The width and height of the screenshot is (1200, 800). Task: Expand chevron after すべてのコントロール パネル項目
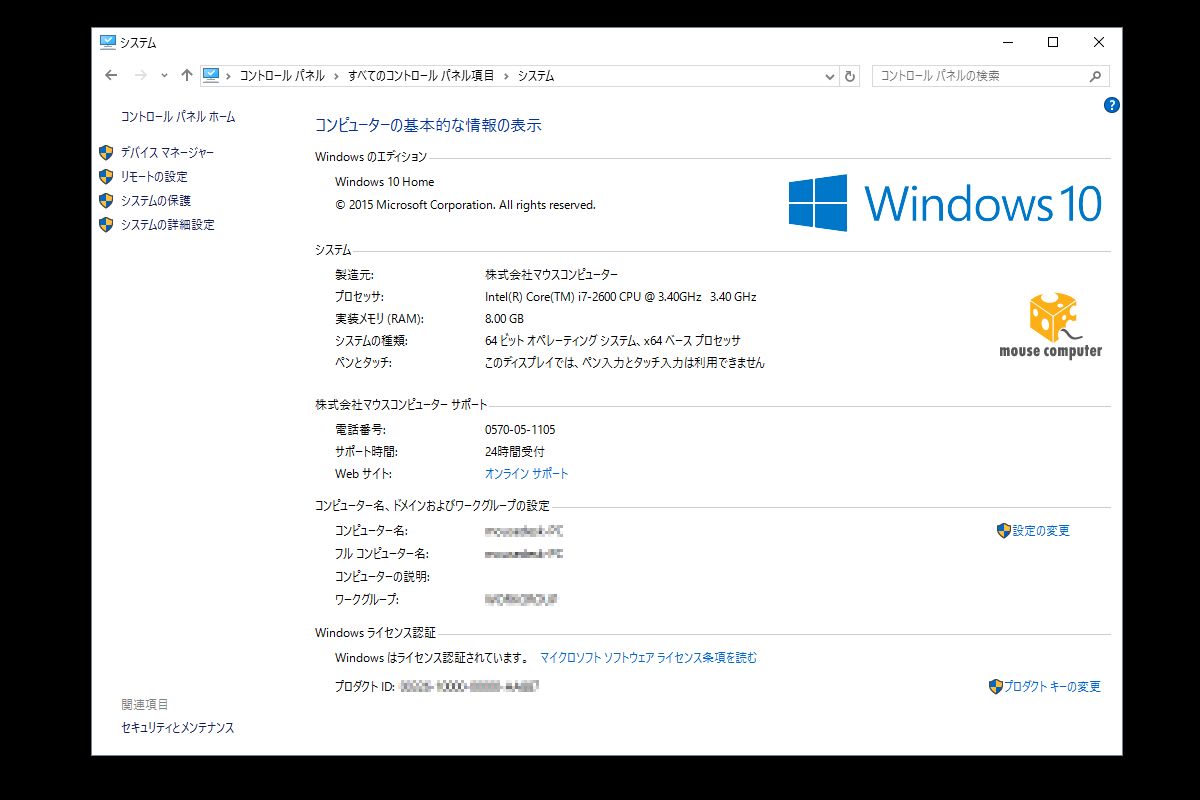tap(506, 76)
